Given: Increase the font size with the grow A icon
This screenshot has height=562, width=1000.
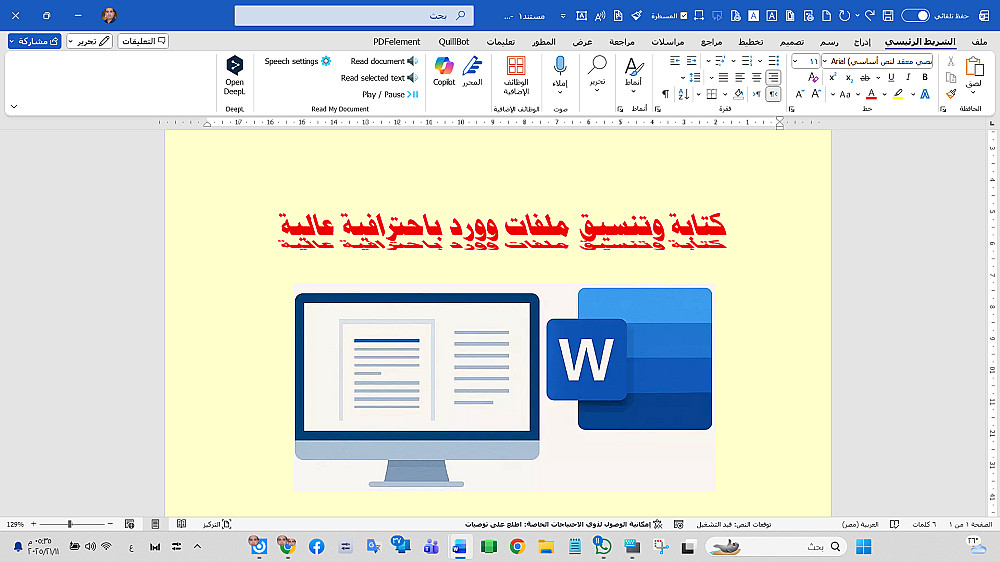Looking at the screenshot, I should click(x=816, y=94).
